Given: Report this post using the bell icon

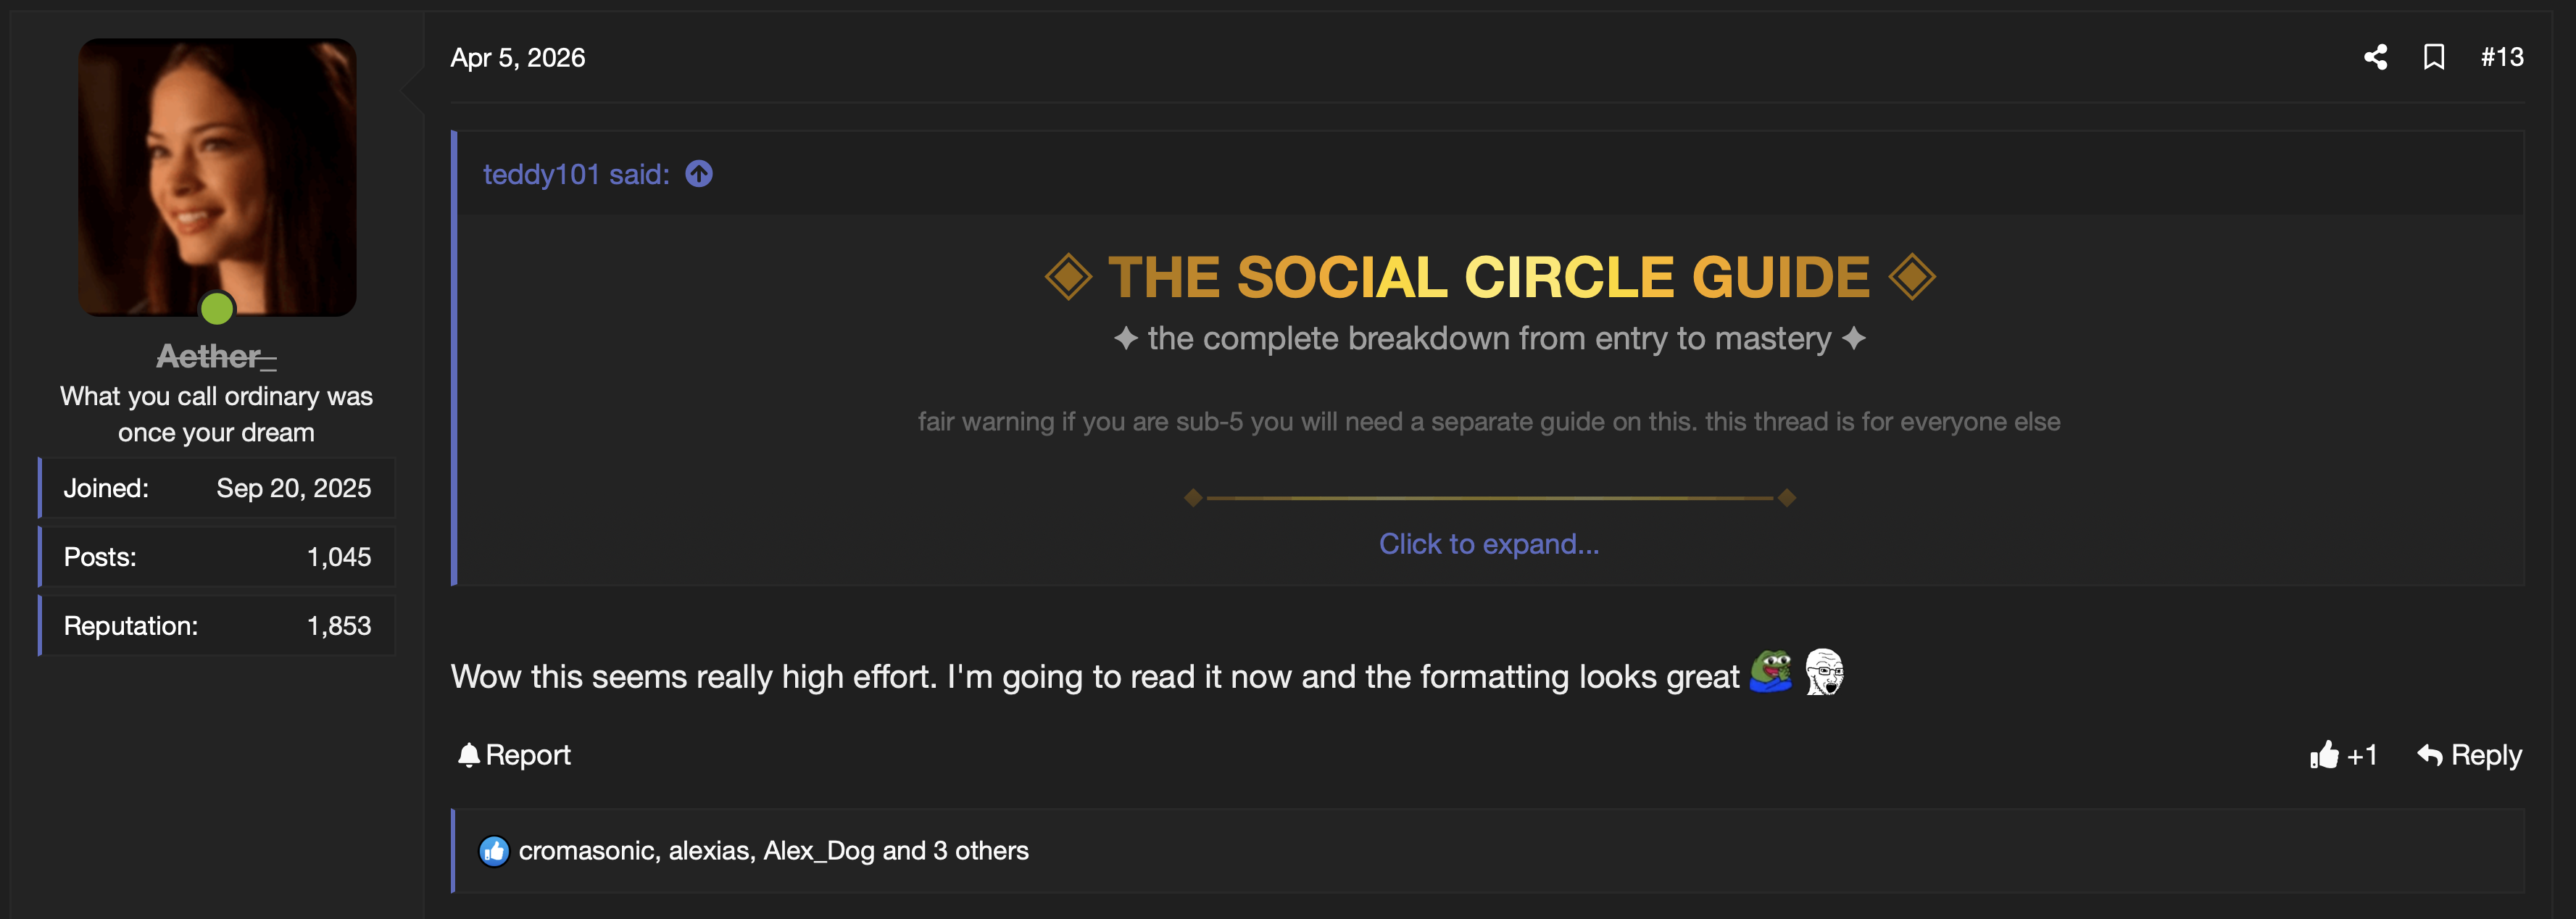Looking at the screenshot, I should point(514,755).
